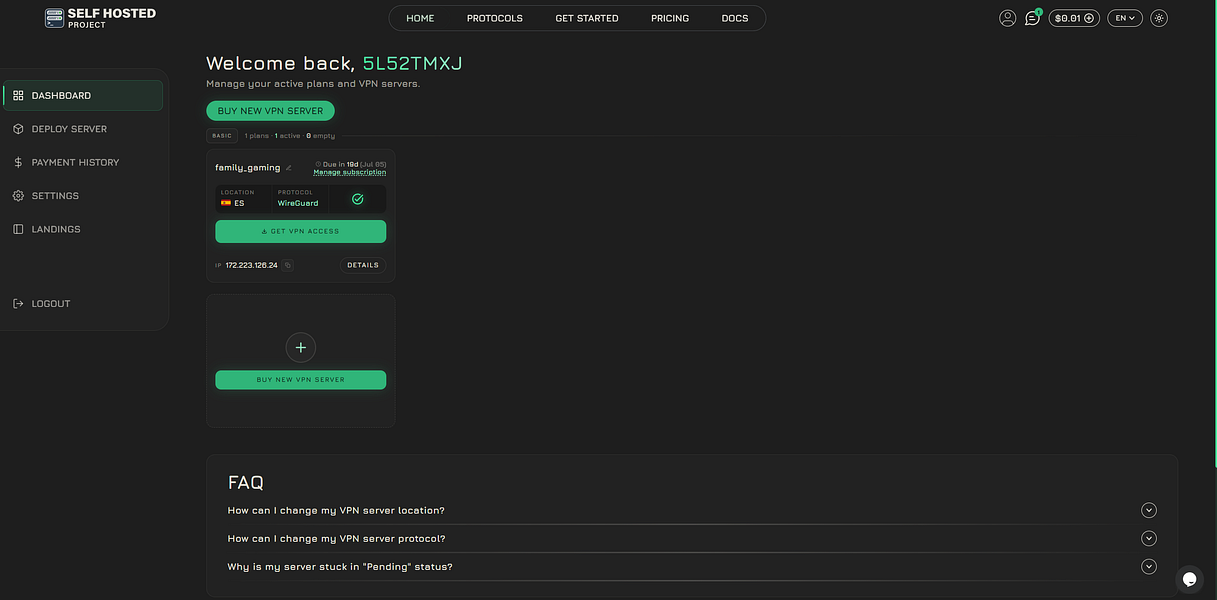Click the $0.01 balance top-up button
This screenshot has width=1217, height=600.
click(1074, 18)
